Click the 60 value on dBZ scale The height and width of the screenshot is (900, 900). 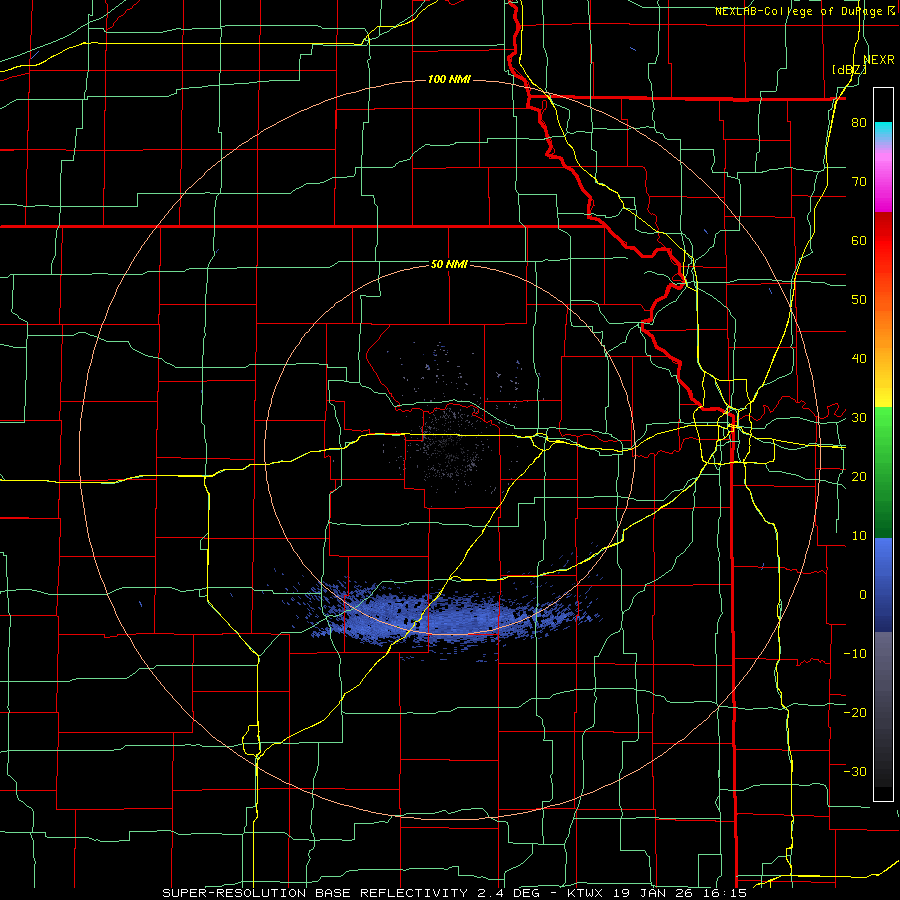click(x=859, y=240)
